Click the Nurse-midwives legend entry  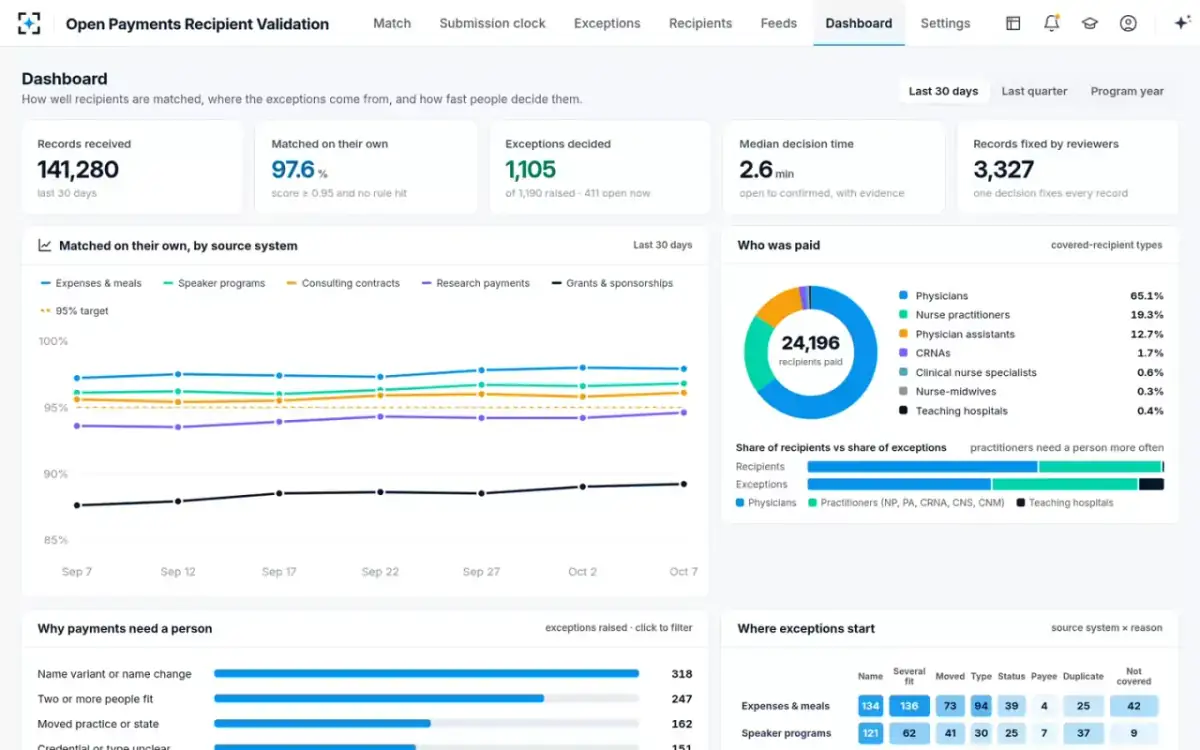pos(1030,392)
